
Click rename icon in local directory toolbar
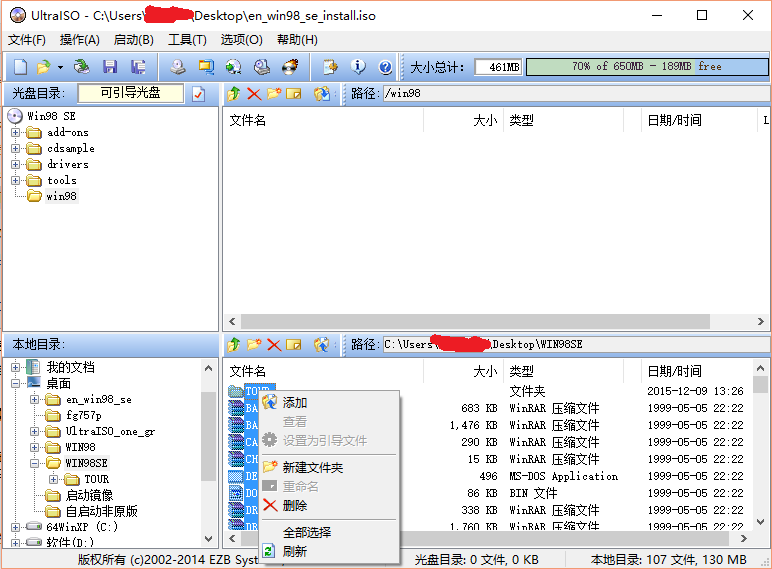(293, 345)
